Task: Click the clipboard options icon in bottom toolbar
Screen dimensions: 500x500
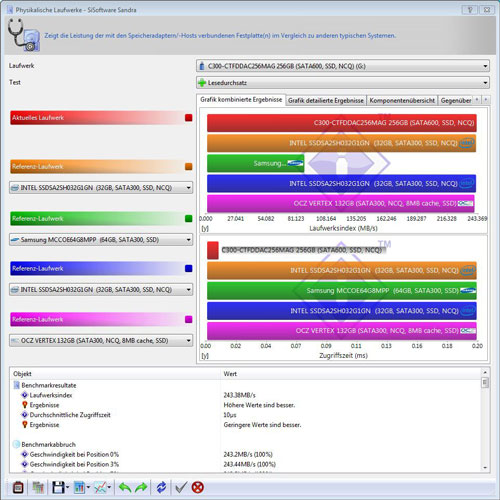Action: coord(18,488)
